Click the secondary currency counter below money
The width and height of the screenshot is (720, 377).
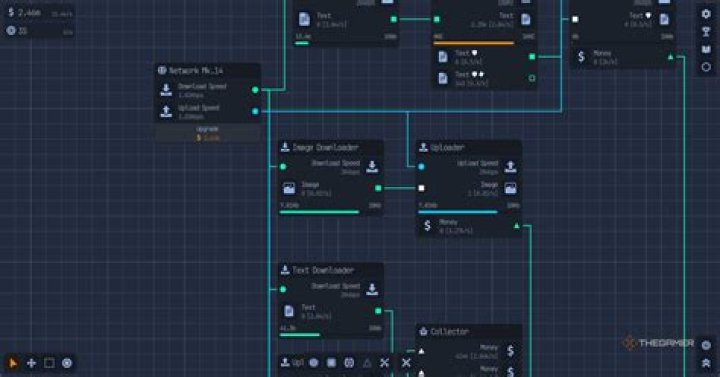coord(40,31)
